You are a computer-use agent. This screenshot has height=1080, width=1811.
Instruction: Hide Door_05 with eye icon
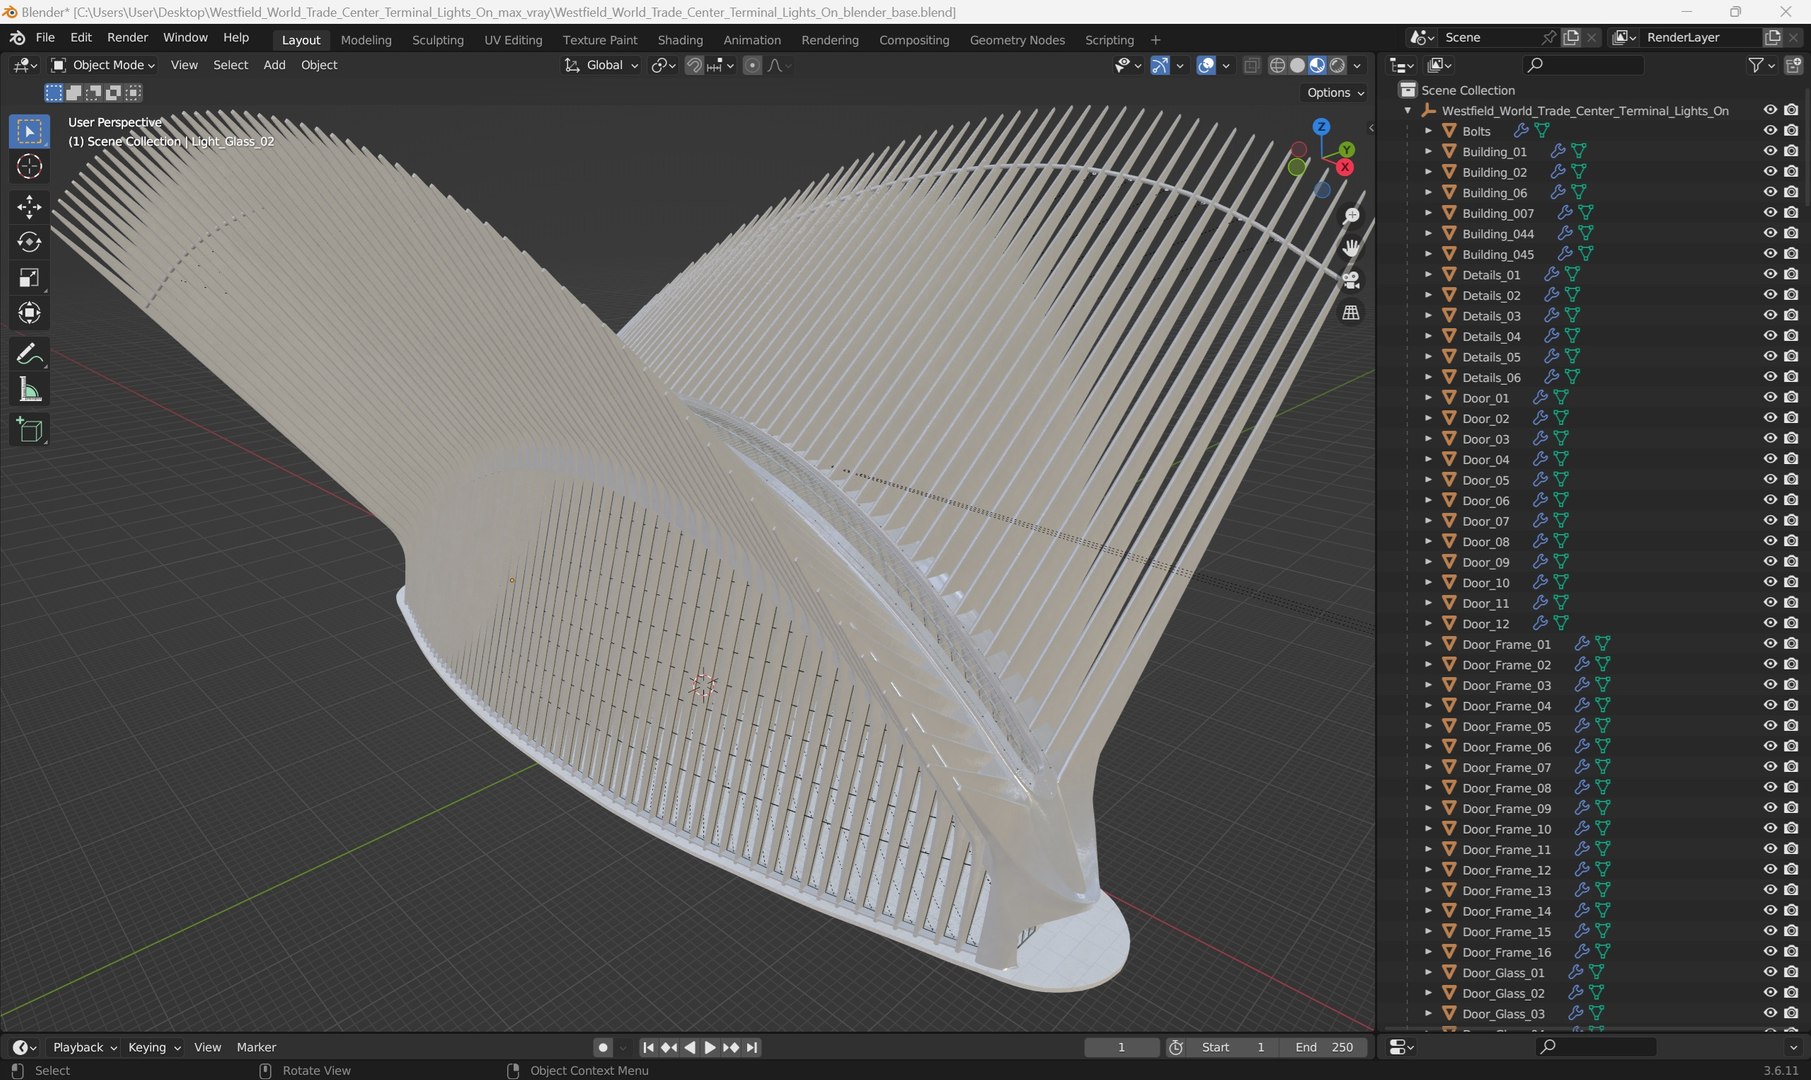coord(1770,480)
